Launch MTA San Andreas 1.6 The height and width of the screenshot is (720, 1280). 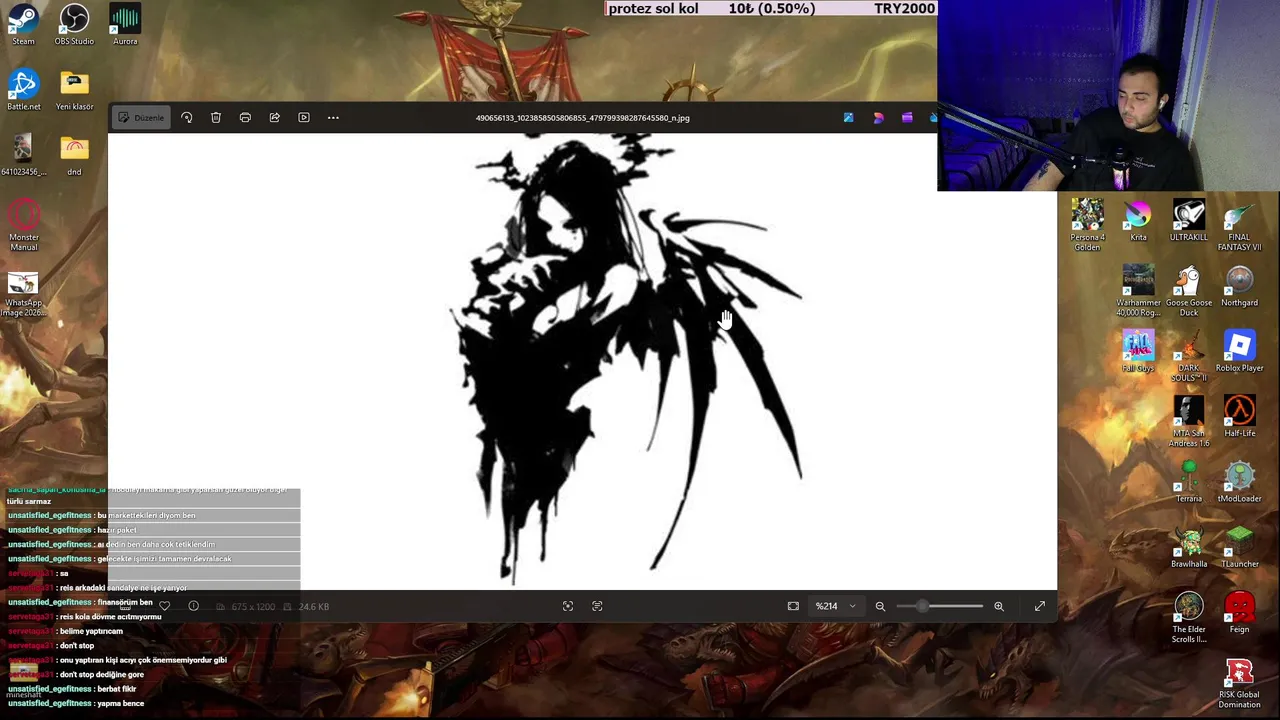(x=1189, y=421)
